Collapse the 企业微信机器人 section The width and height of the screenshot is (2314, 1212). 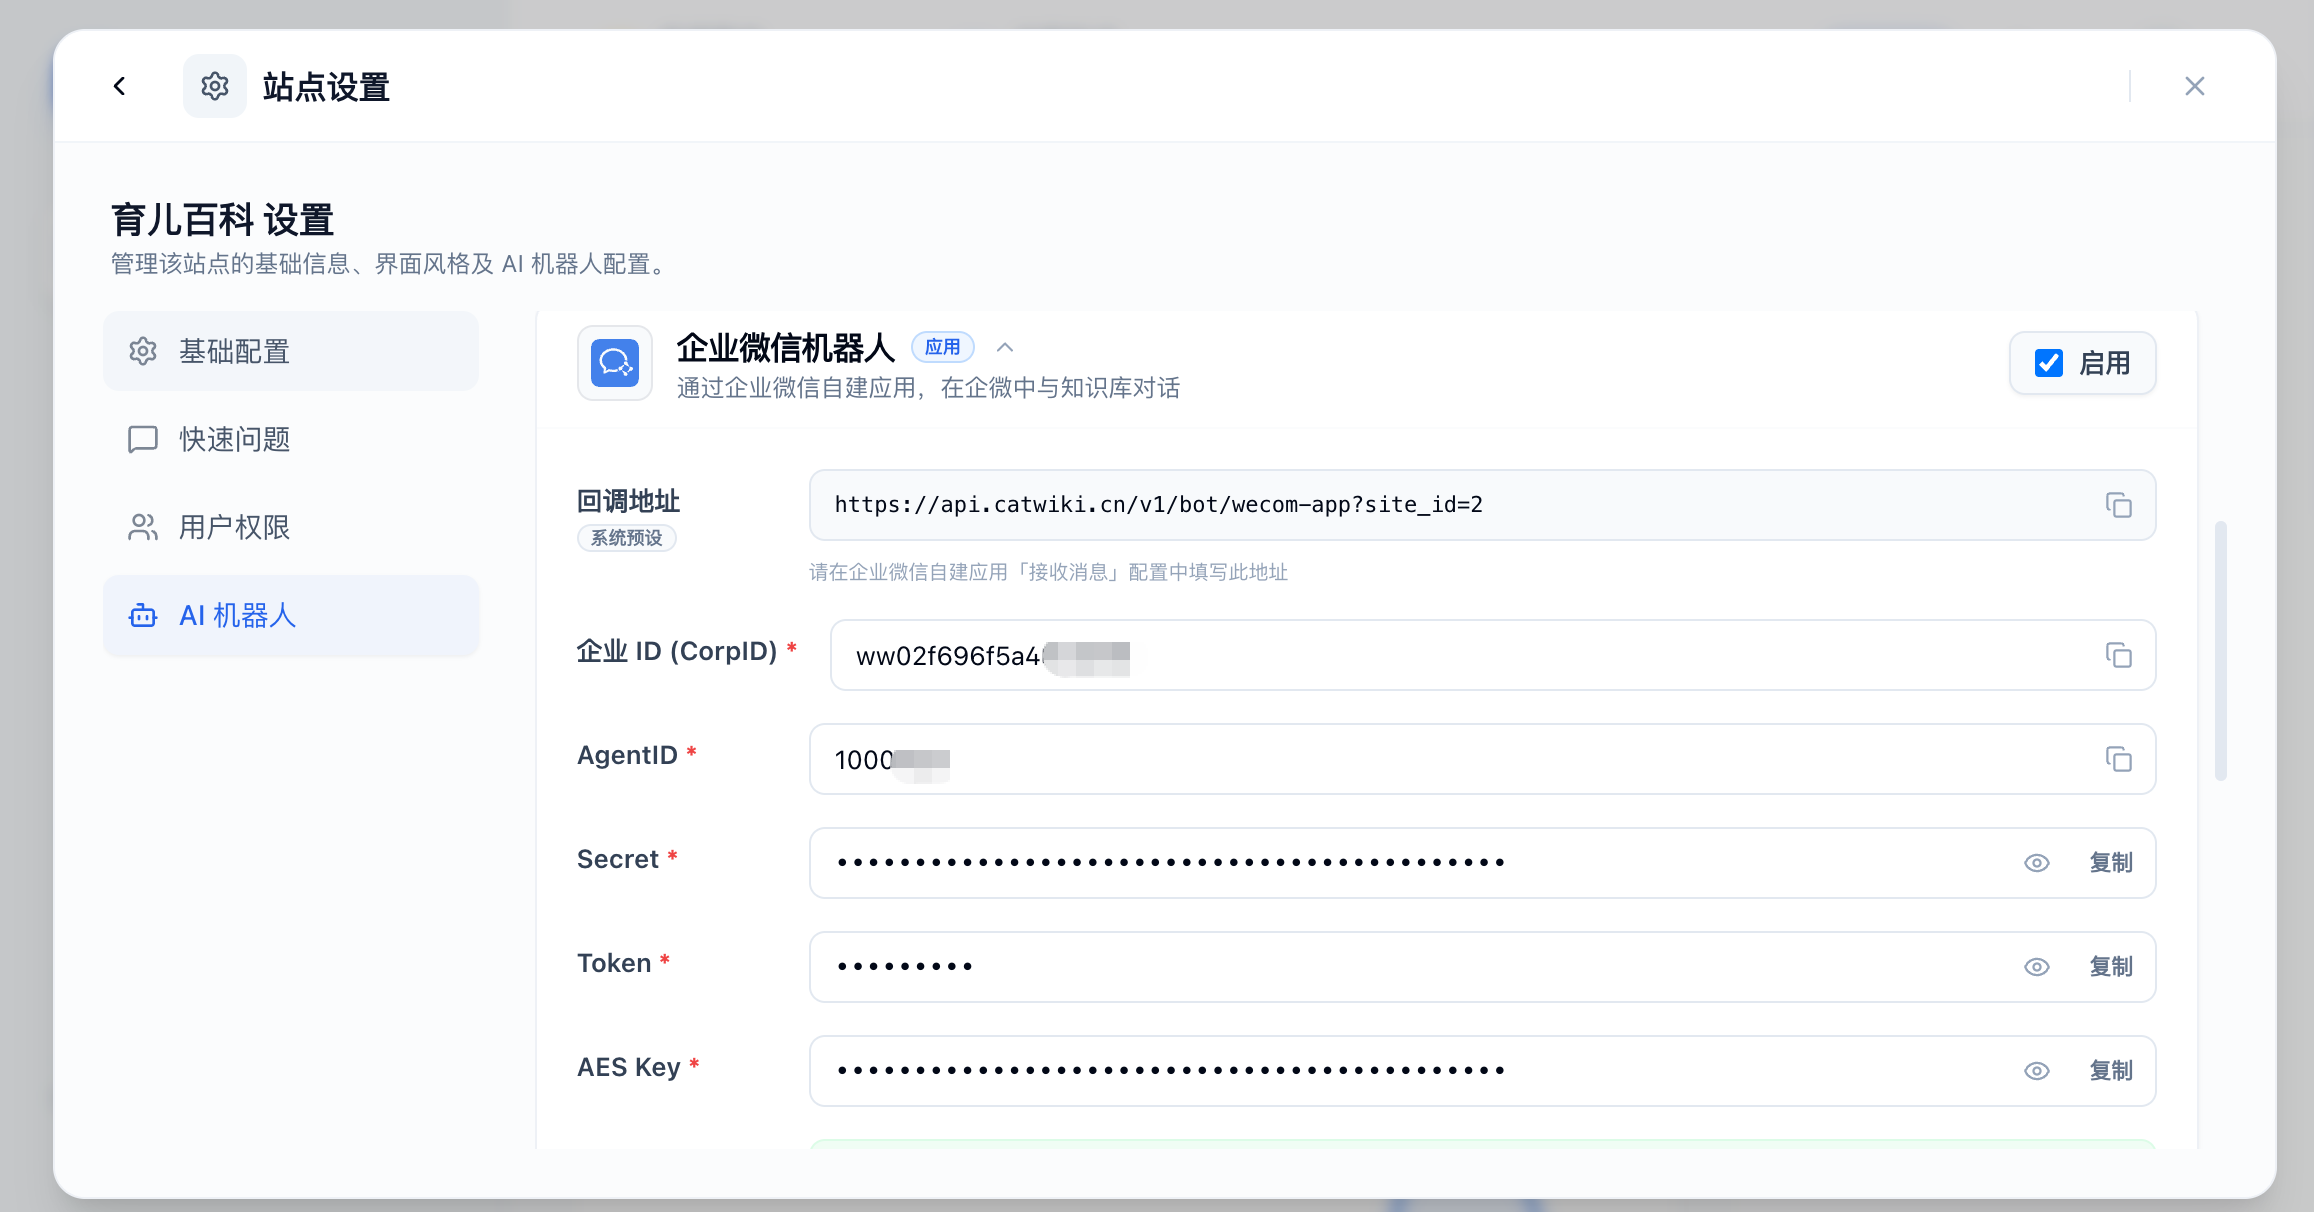pyautogui.click(x=1005, y=347)
